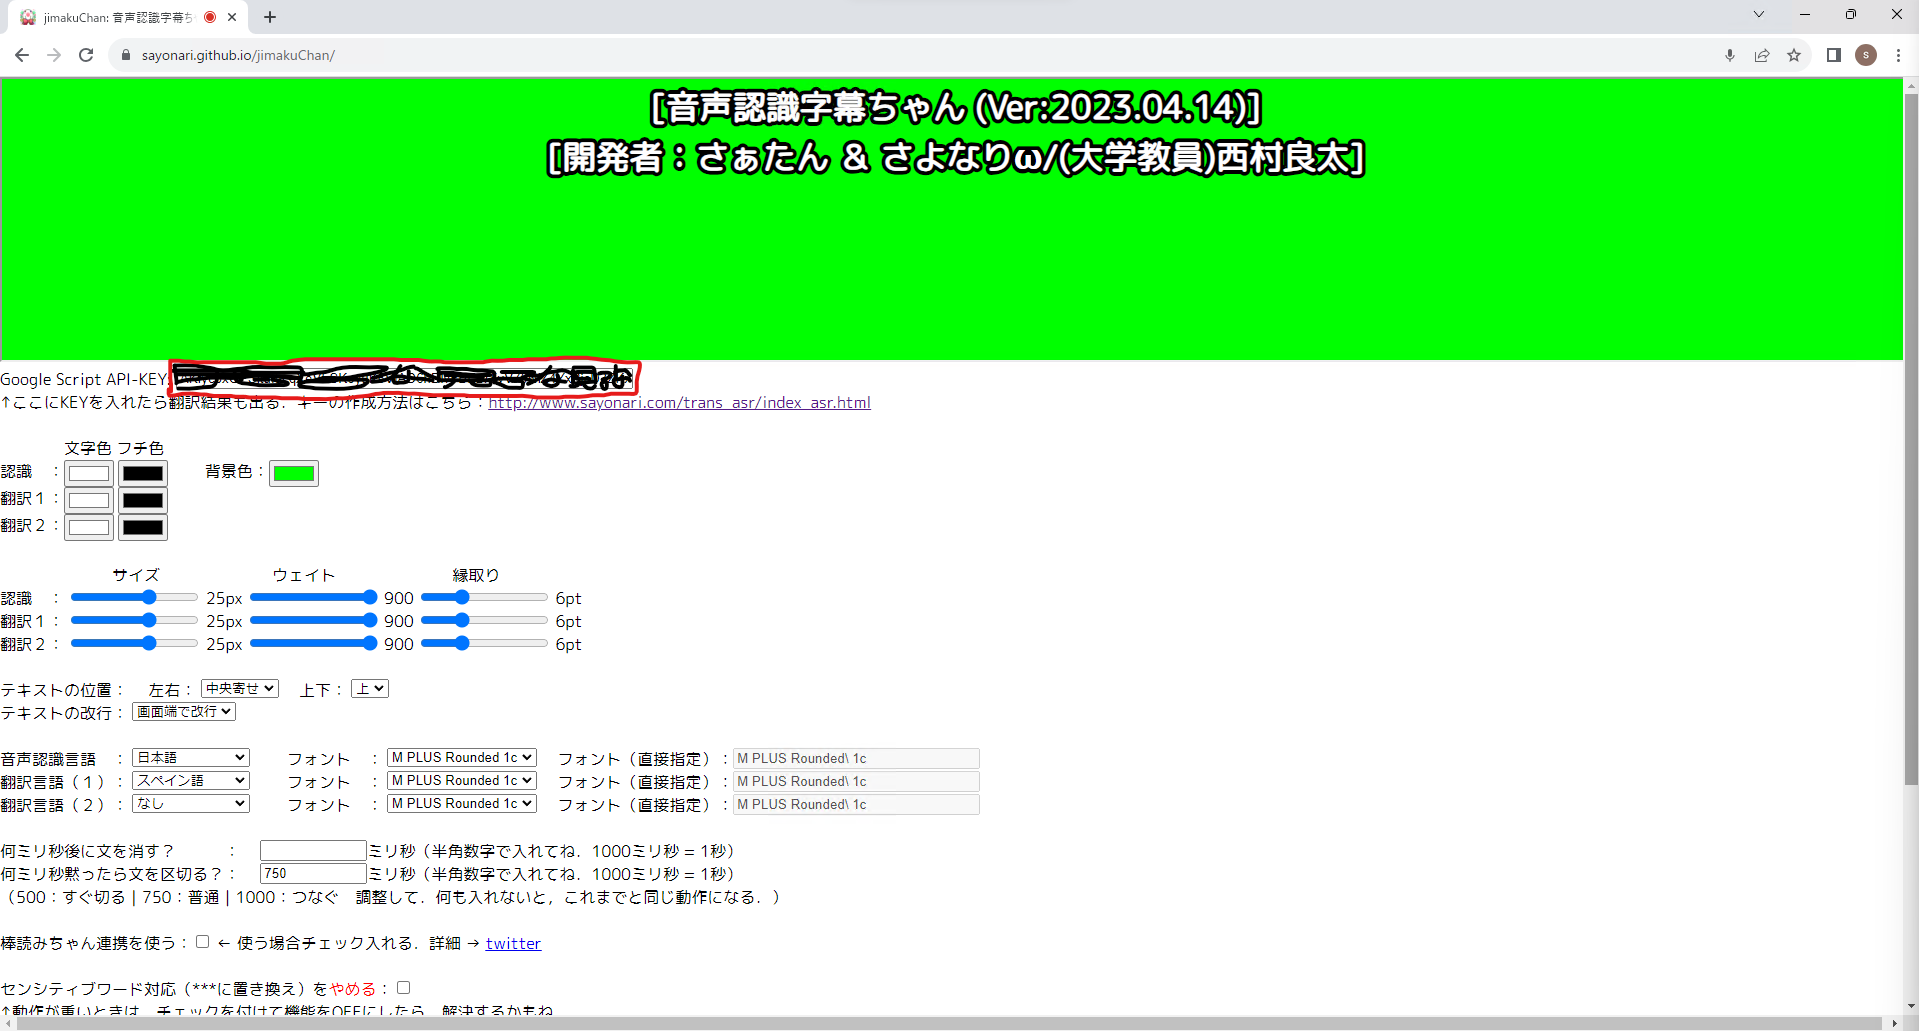Open the 翻訳言語（1）スペイン語 dropdown
This screenshot has height=1031, width=1919.
[190, 780]
